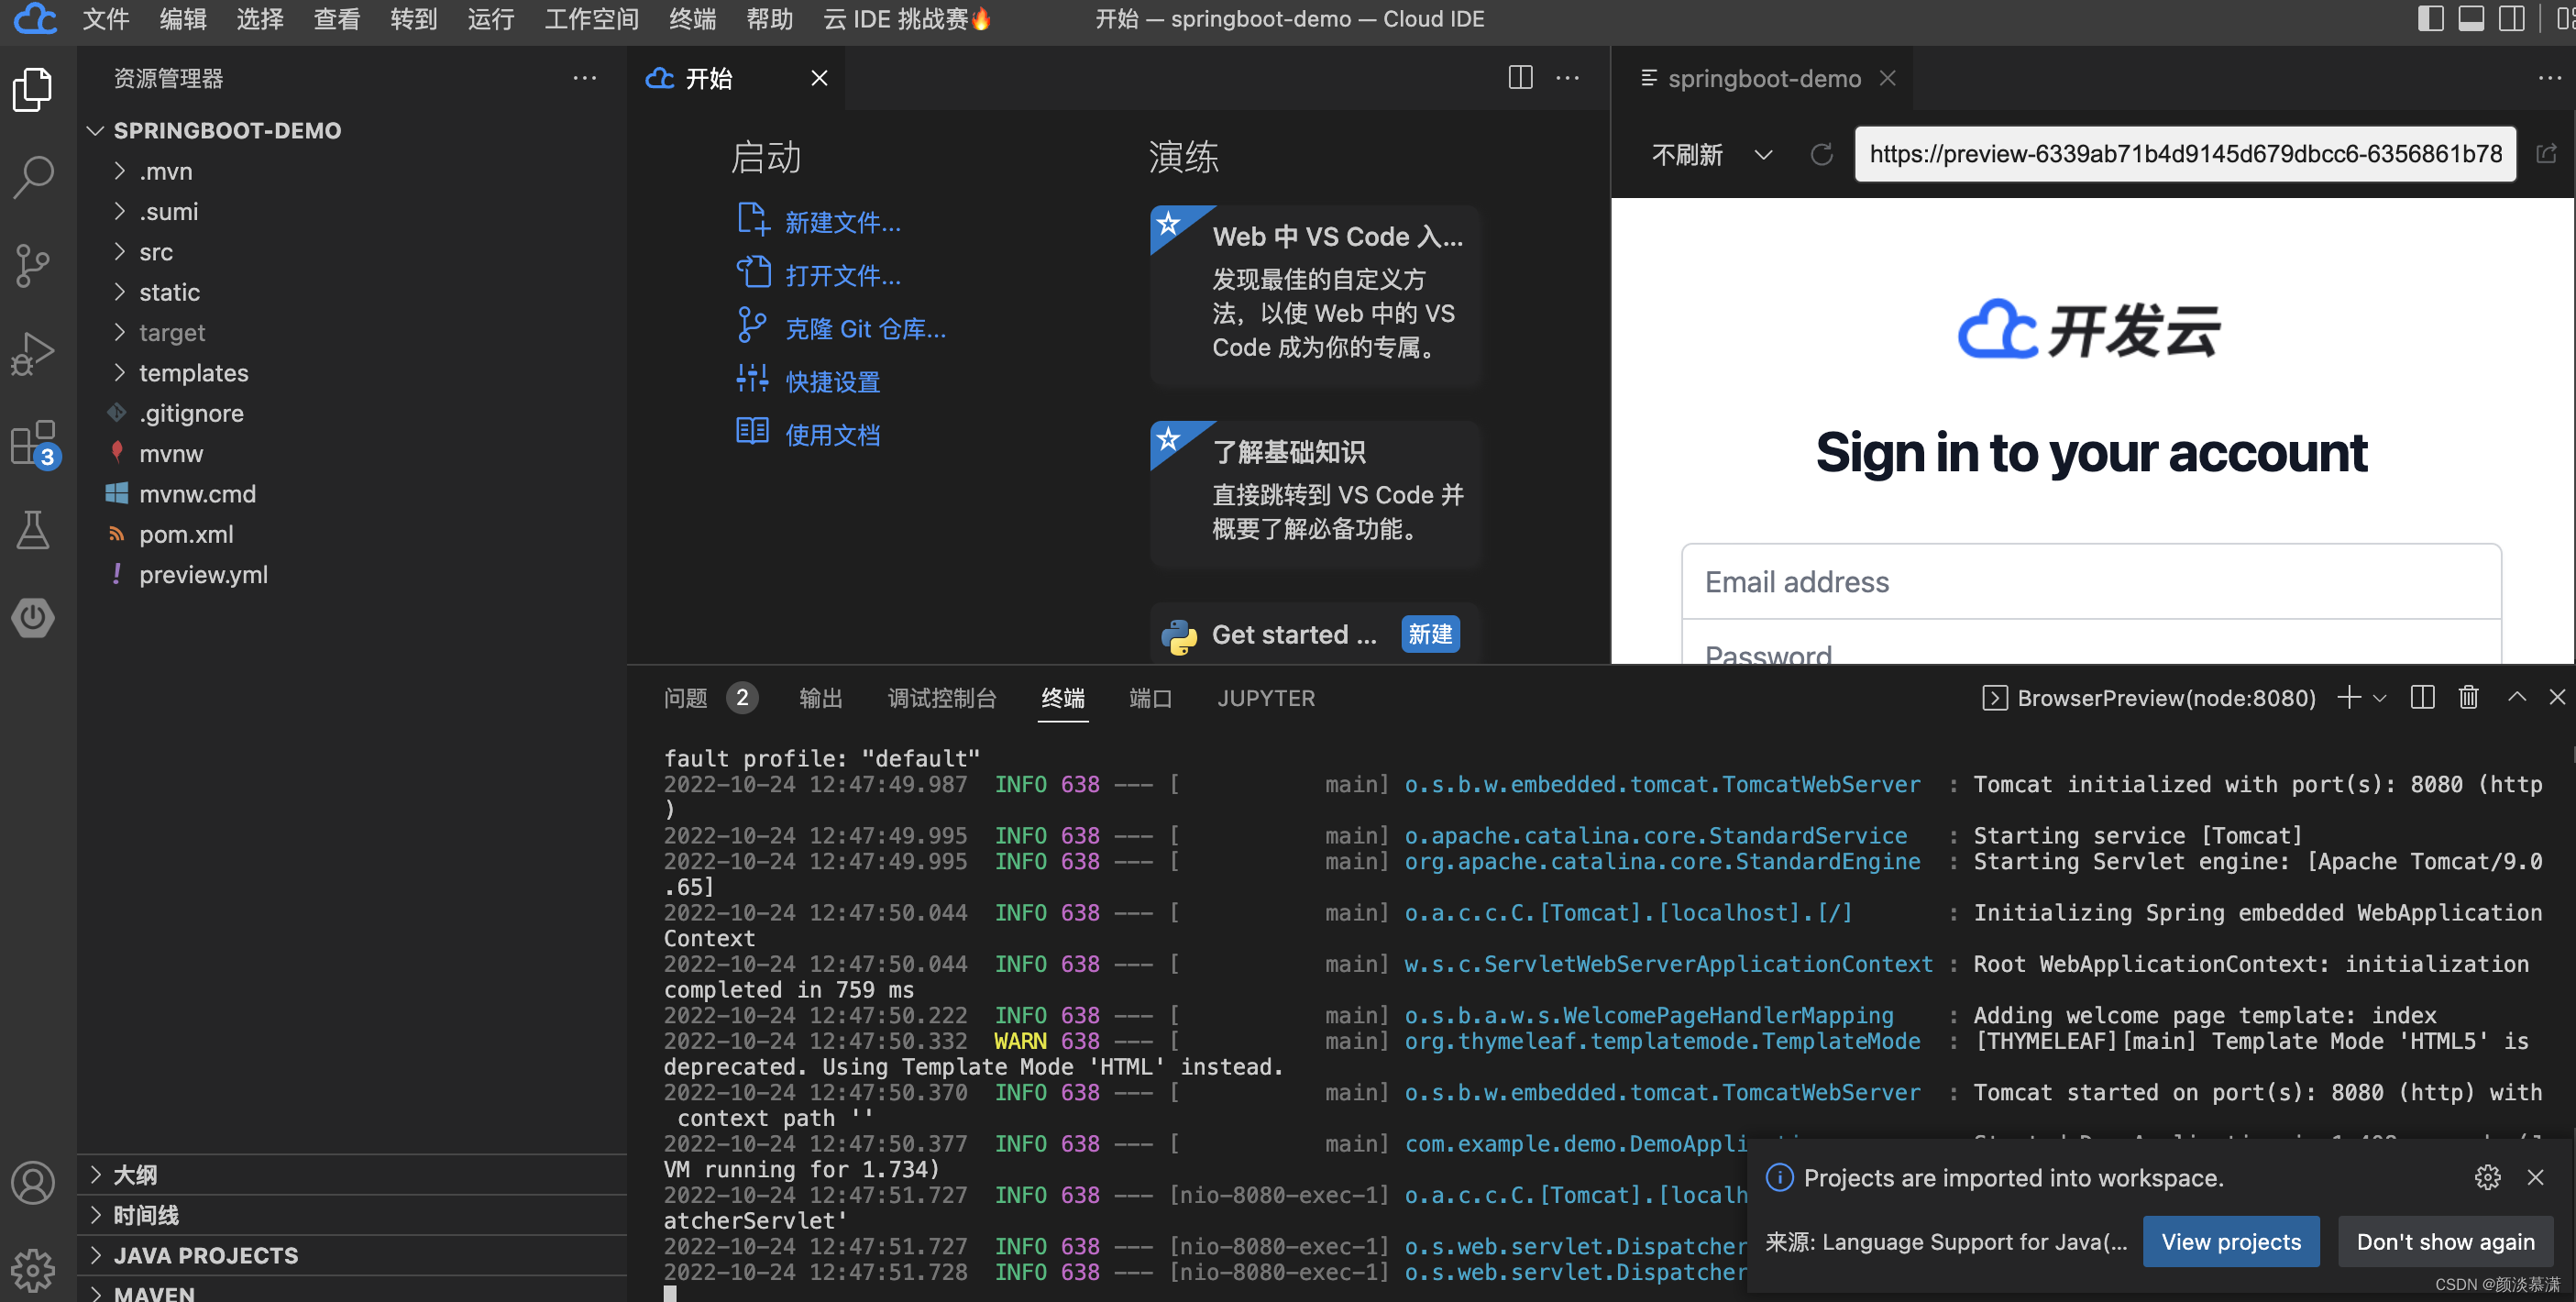Expand the JAVA PROJECTS section
Screen dimensions: 2576x1302
[205, 1255]
